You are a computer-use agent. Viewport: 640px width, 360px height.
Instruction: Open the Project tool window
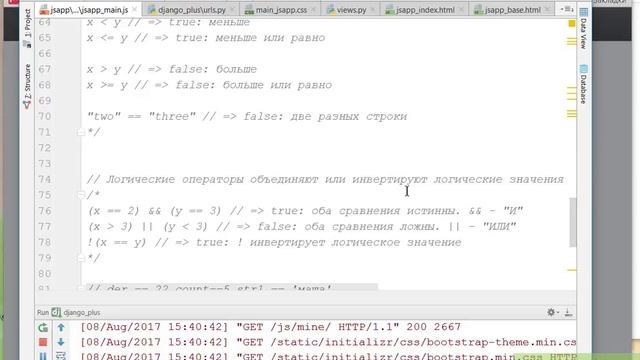[x=27, y=28]
